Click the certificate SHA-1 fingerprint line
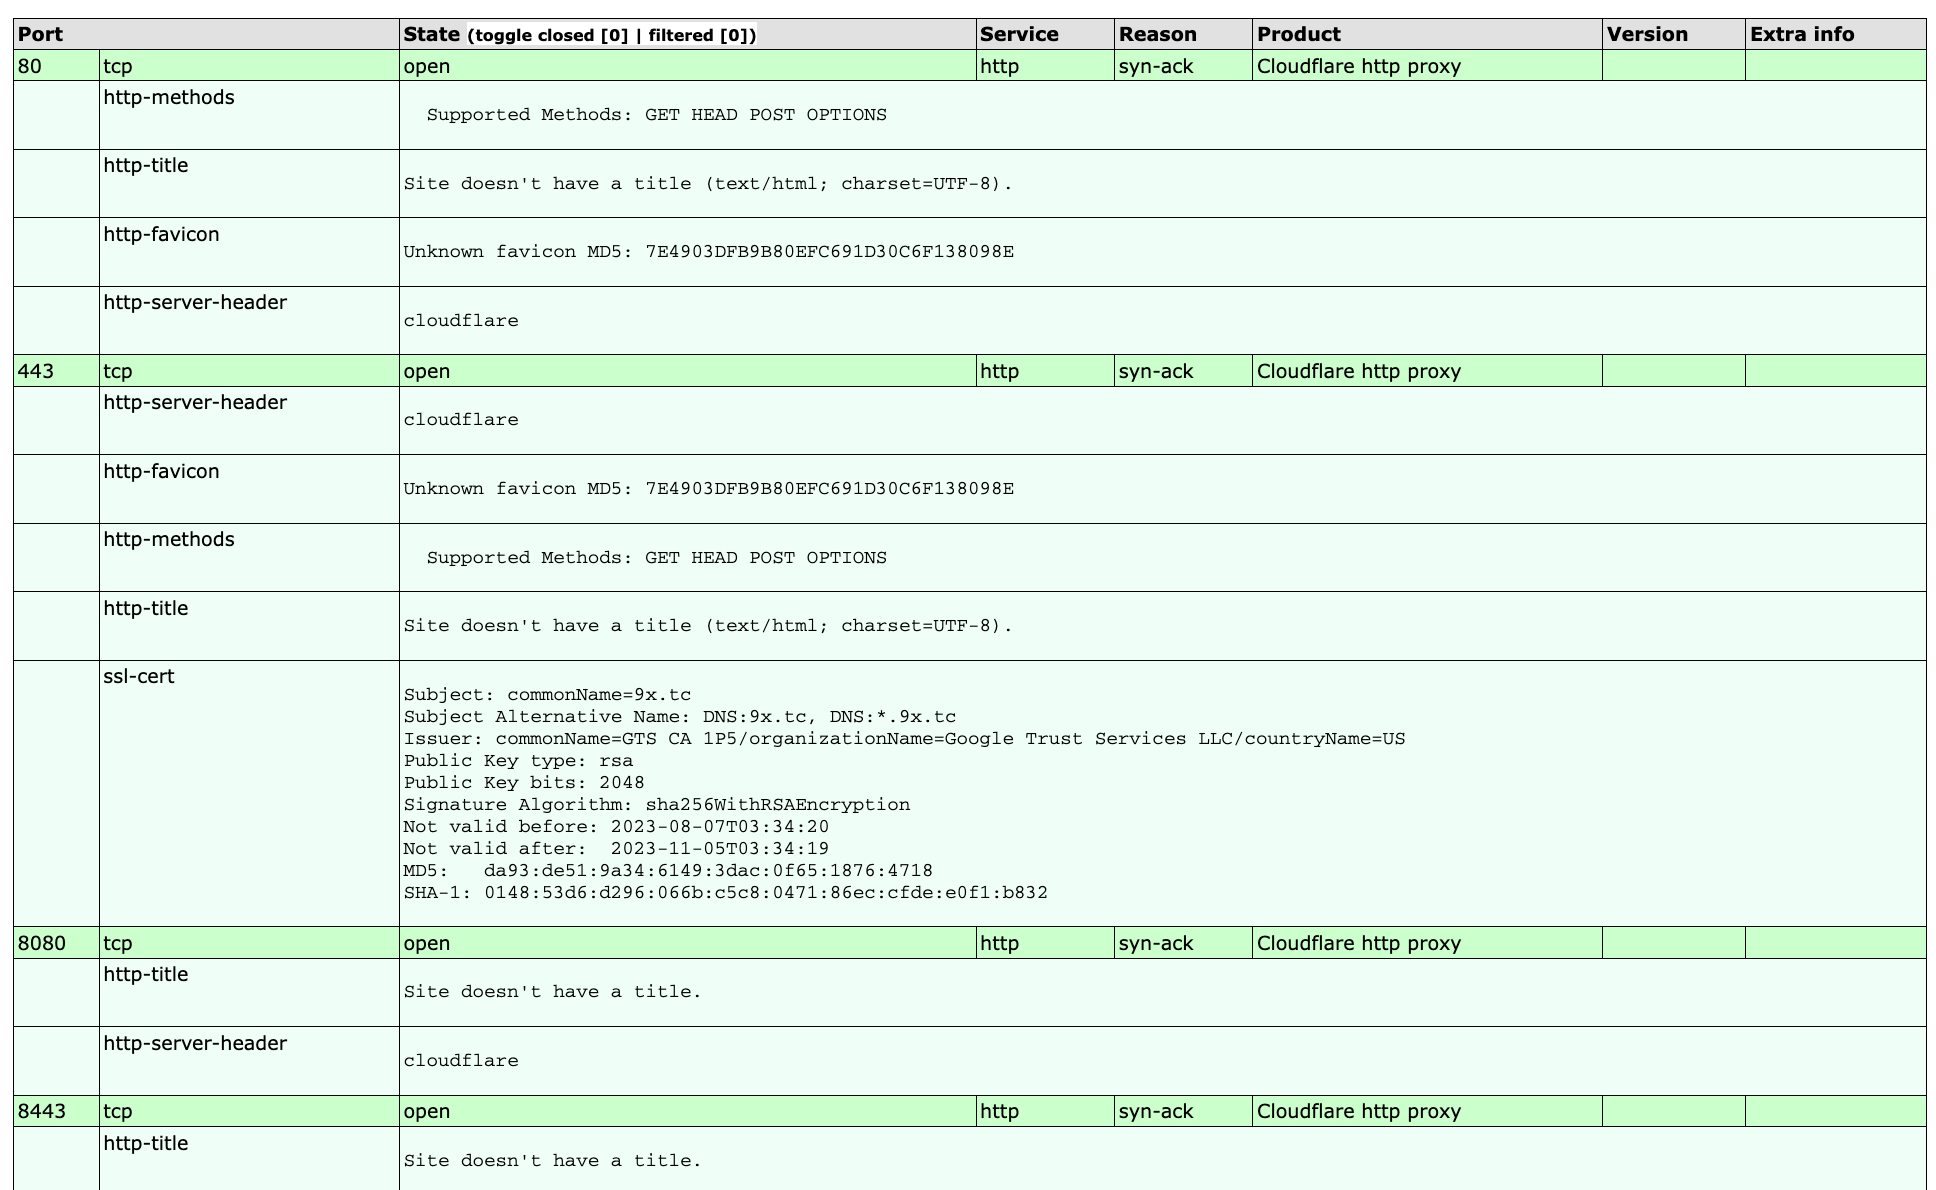 click(x=725, y=892)
